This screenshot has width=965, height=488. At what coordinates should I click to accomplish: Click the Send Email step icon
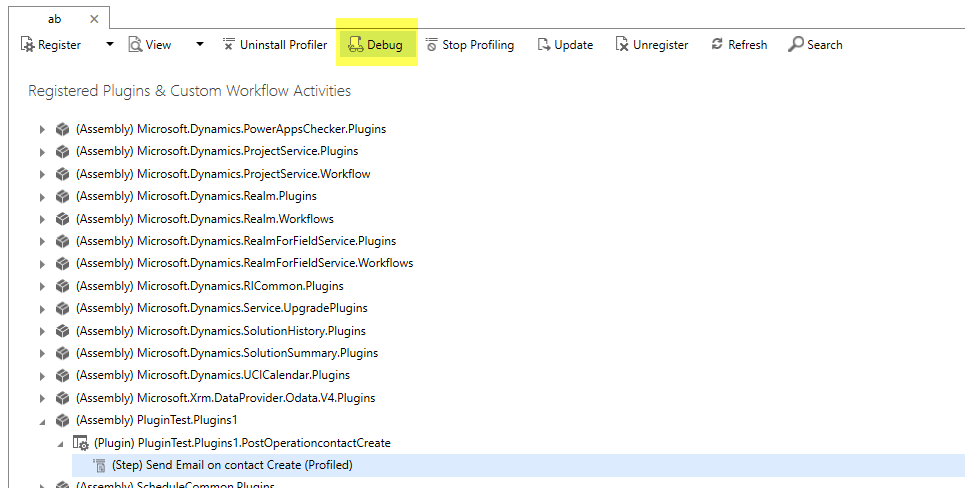(99, 465)
